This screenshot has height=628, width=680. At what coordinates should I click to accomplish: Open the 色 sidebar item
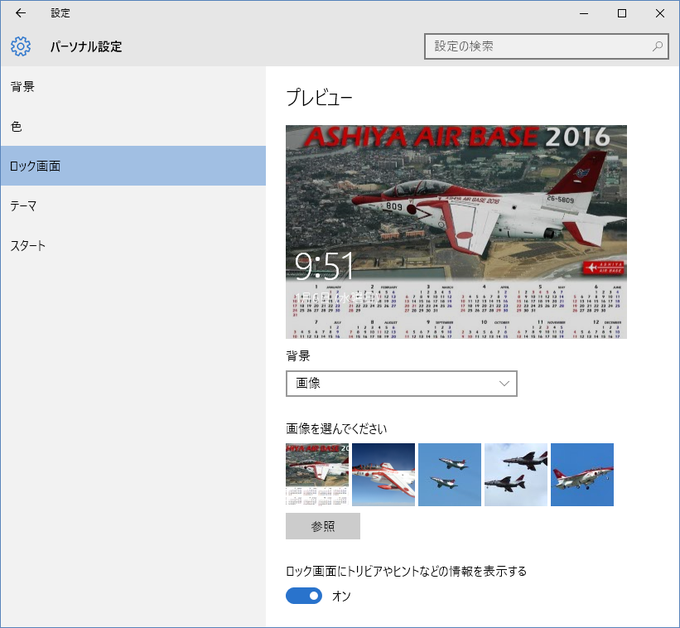point(133,126)
